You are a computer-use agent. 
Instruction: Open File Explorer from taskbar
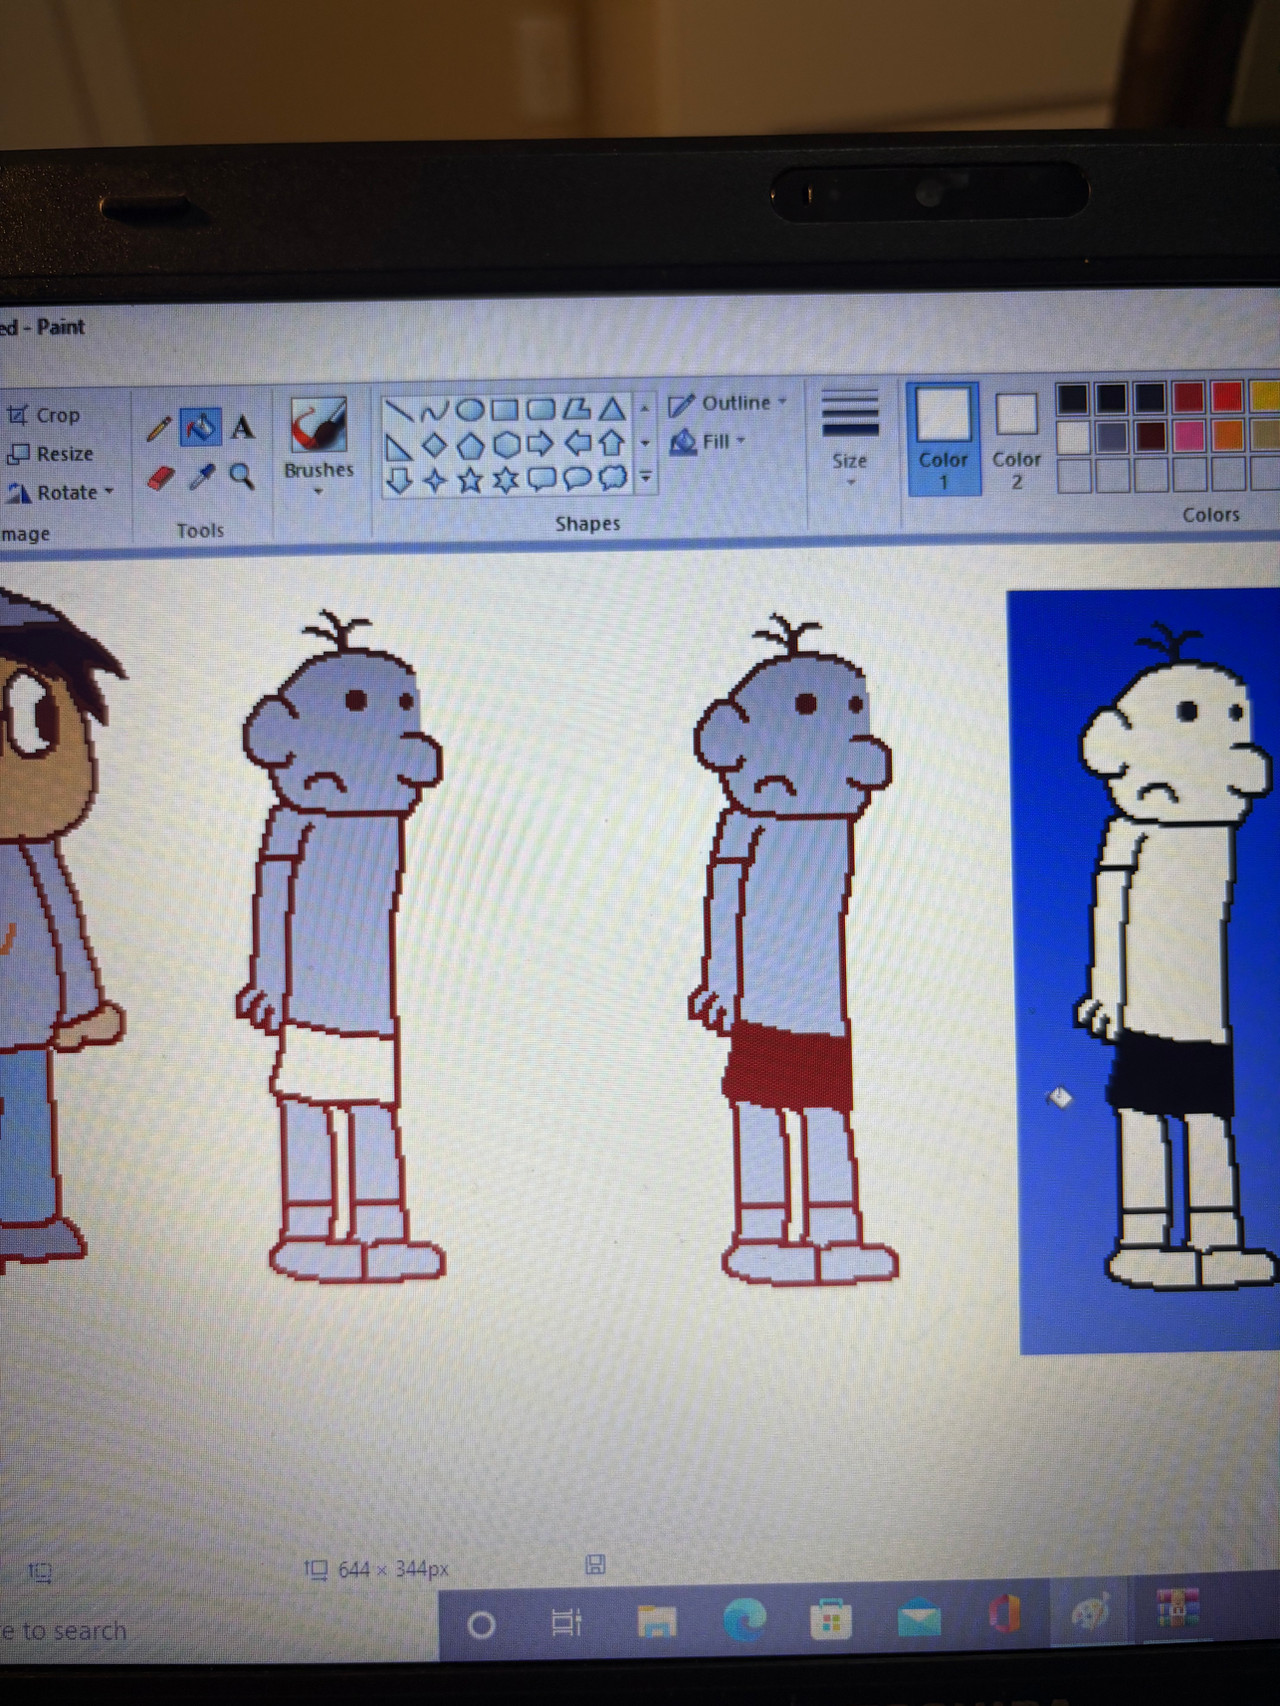click(x=656, y=1621)
